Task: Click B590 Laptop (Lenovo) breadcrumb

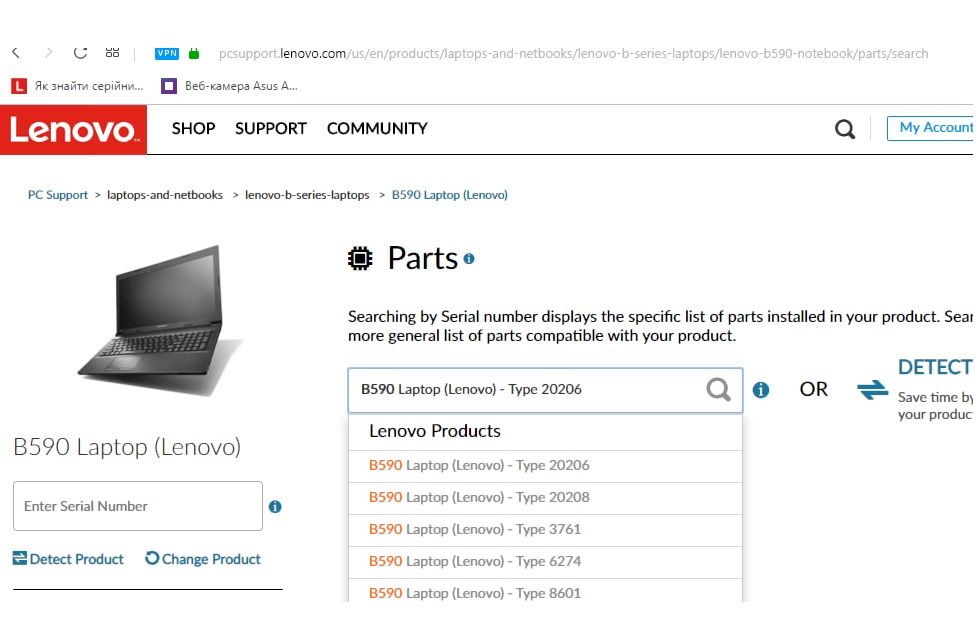Action: 449,195
